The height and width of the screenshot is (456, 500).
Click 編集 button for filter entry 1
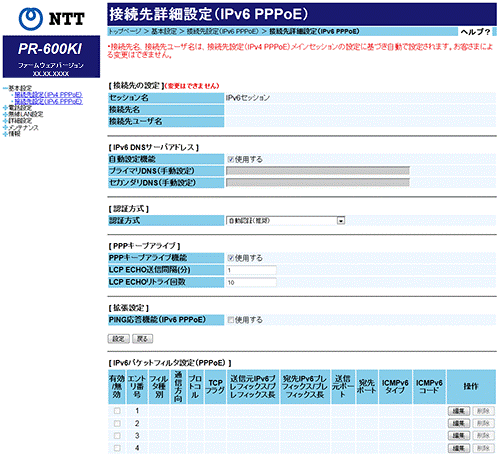point(459,411)
